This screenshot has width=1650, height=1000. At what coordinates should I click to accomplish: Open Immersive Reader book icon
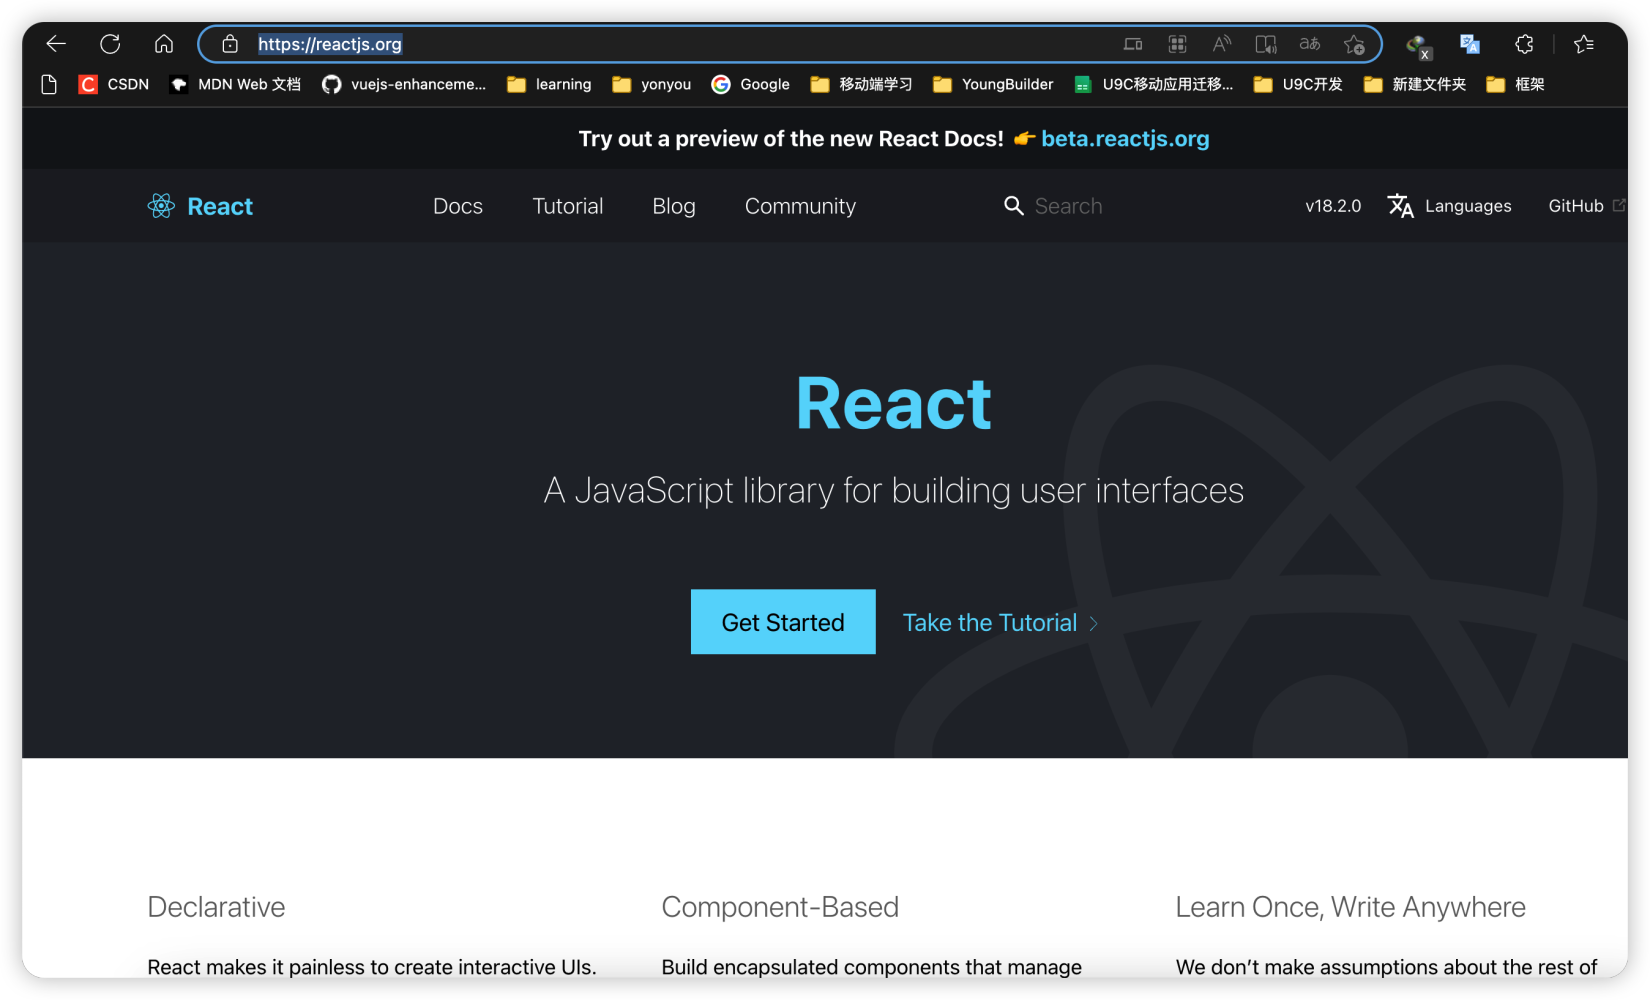tap(1266, 44)
